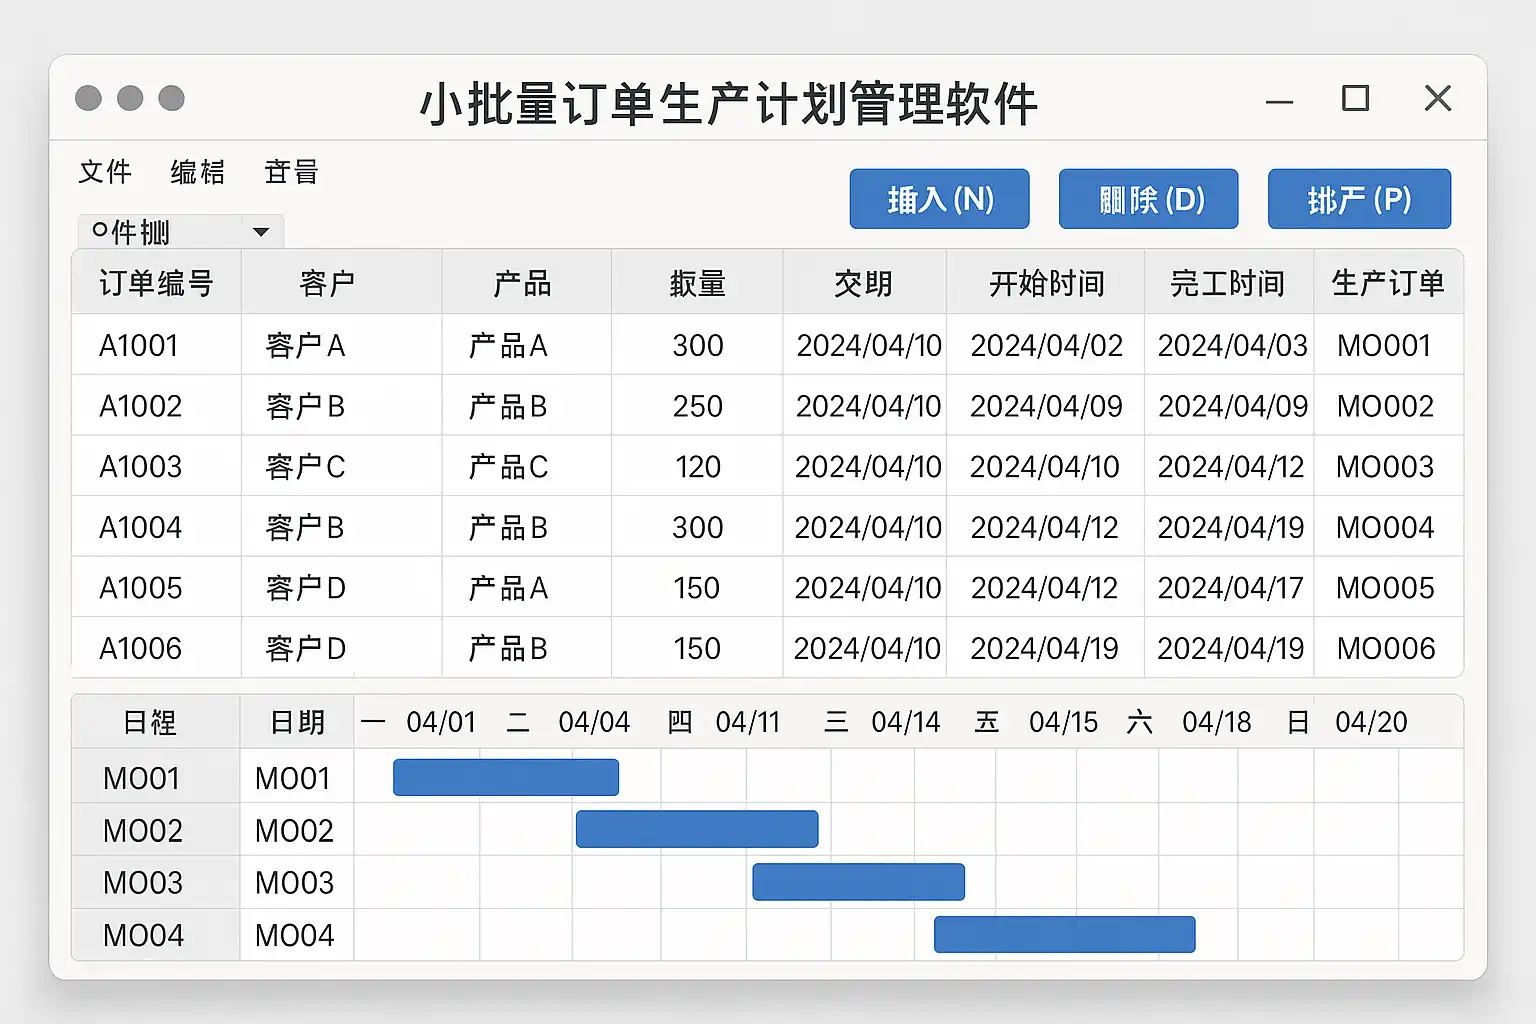Click the 插入 (N) button

[939, 199]
